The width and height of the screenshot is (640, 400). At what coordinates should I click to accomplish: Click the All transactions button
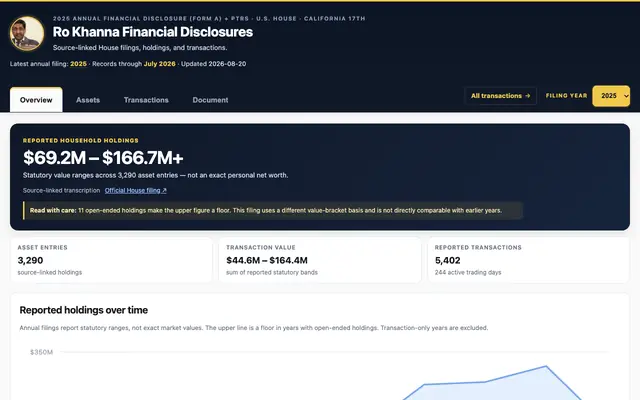click(x=500, y=96)
